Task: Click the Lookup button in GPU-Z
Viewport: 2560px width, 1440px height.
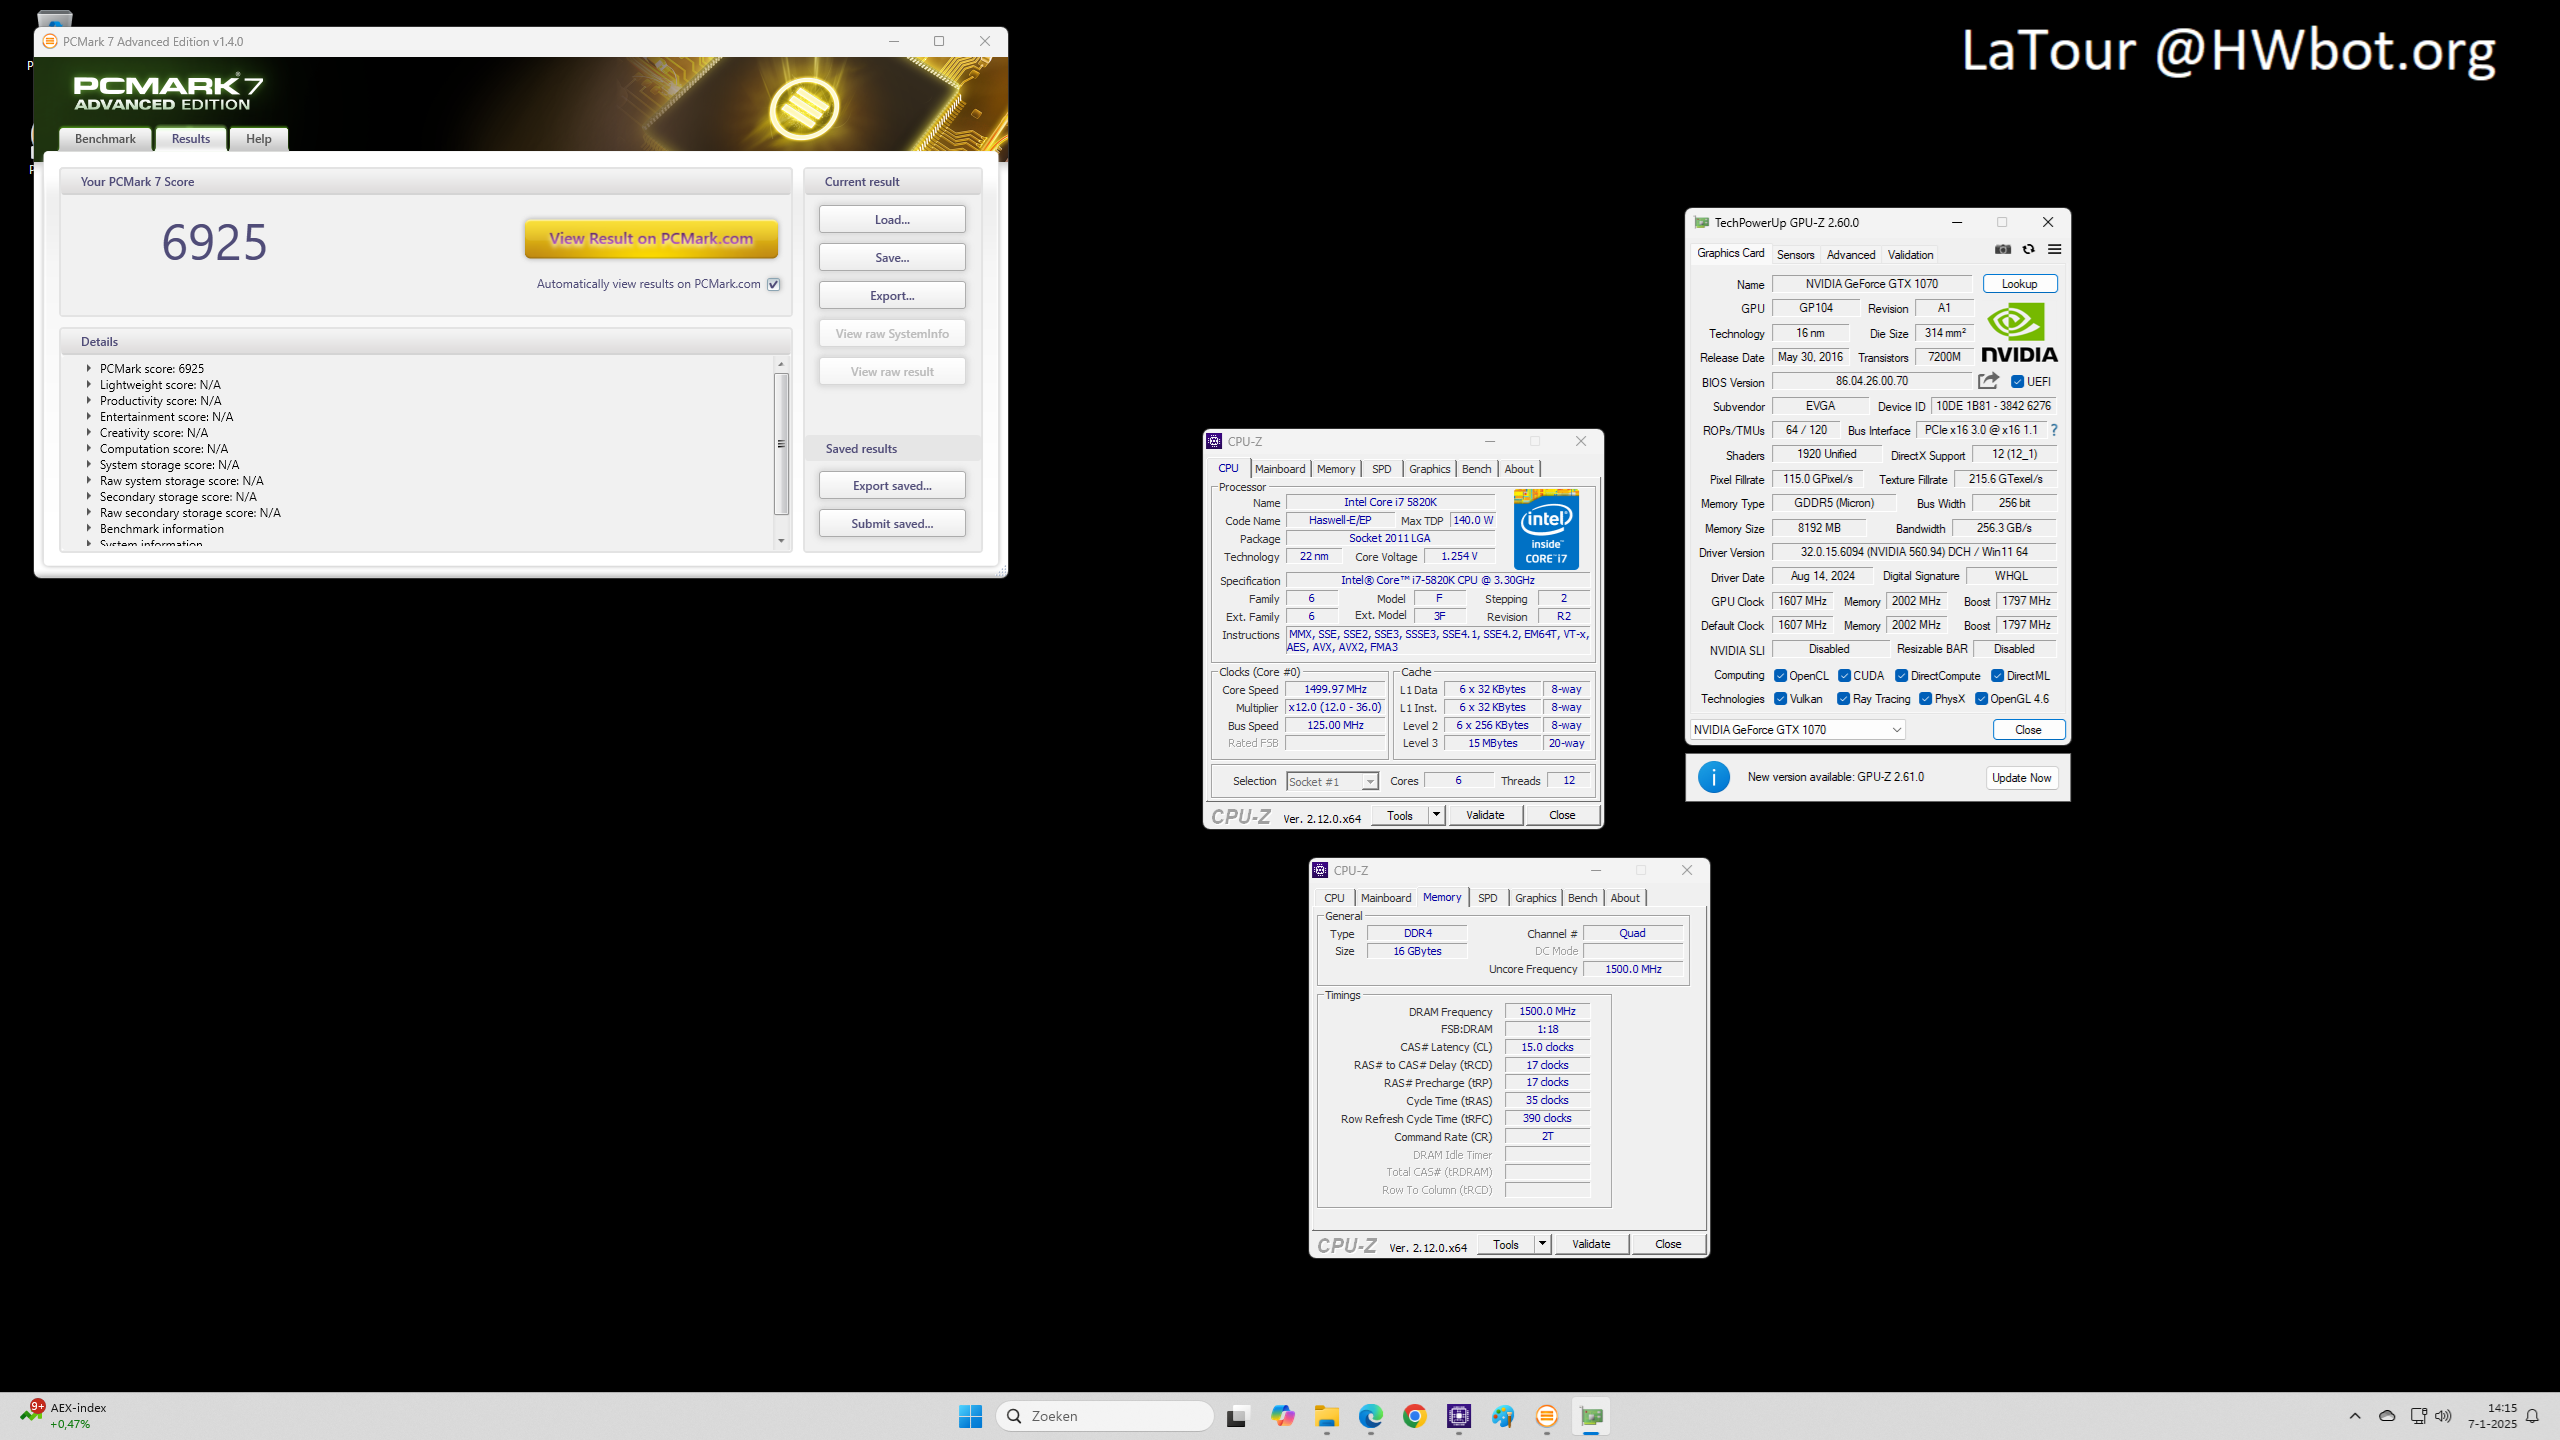Action: (x=2019, y=284)
